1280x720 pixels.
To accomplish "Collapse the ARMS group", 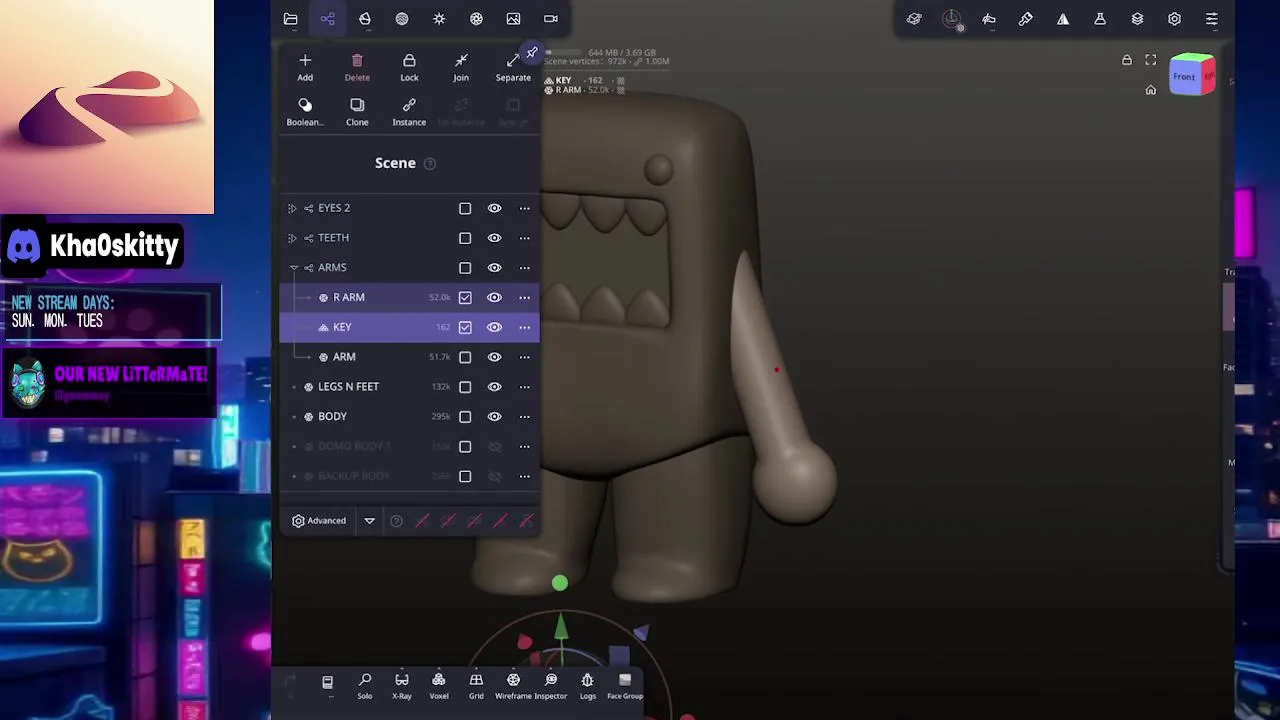I will 294,268.
